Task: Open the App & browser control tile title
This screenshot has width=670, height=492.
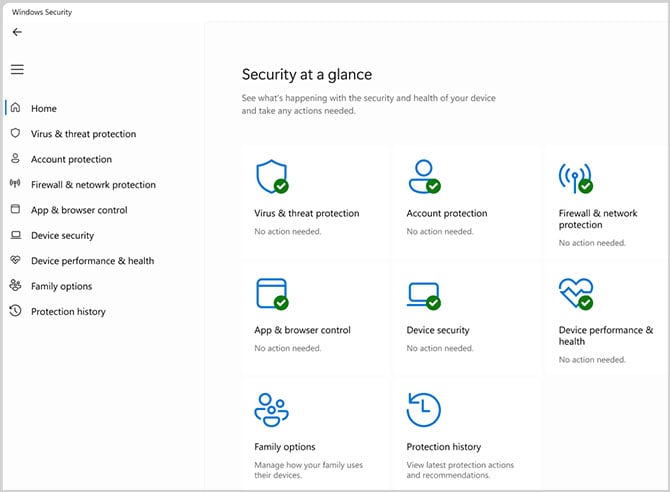Action: (303, 330)
